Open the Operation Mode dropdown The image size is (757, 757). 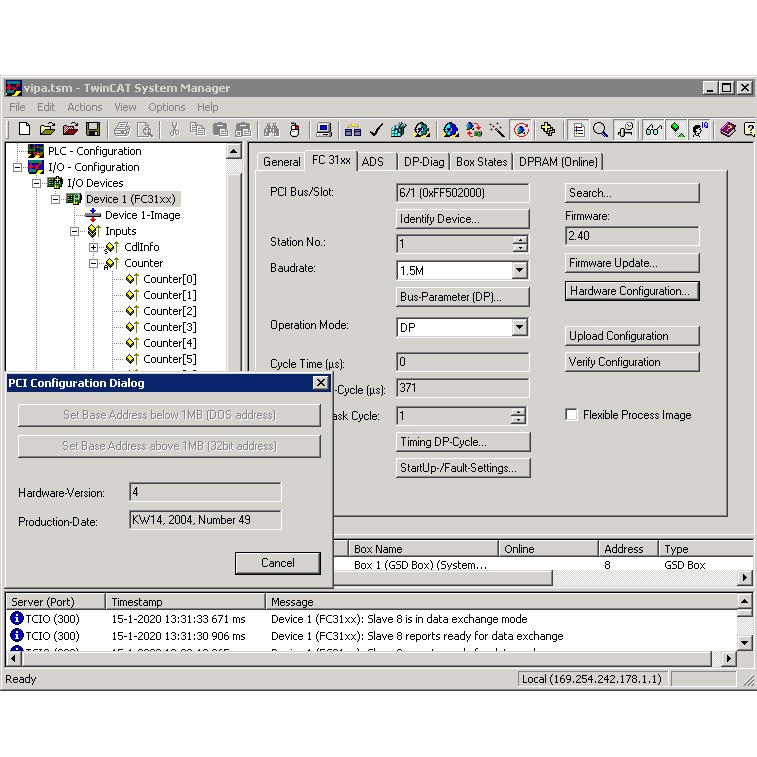519,328
